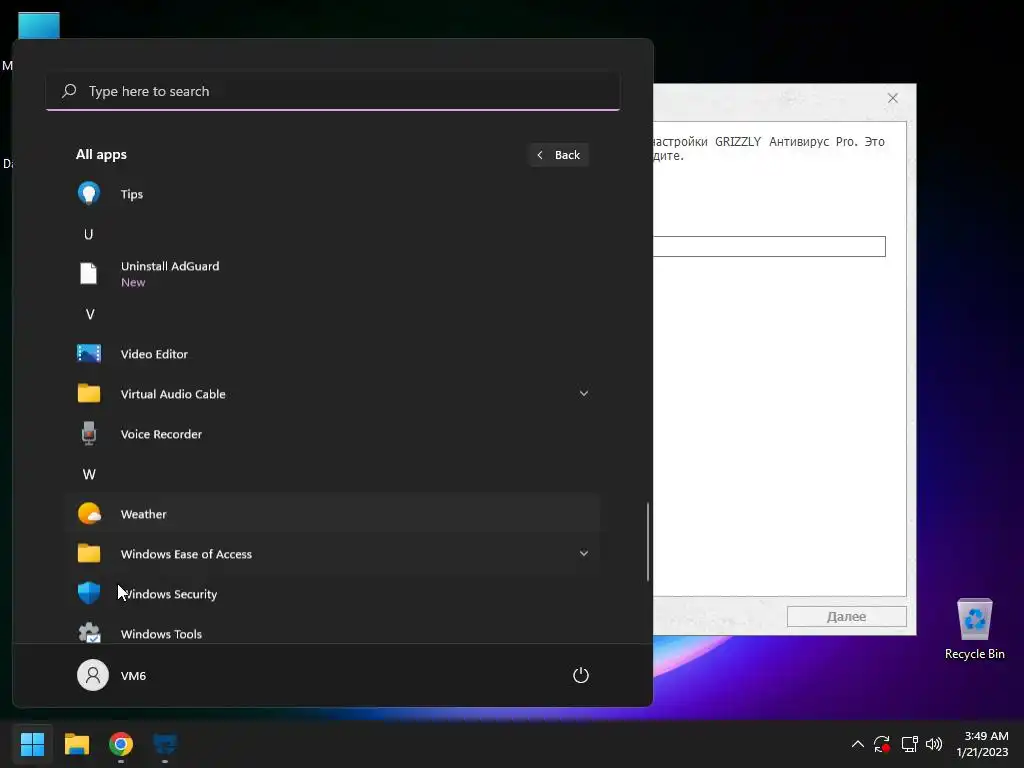This screenshot has width=1024, height=768.
Task: Click the Recycle Bin label on desktop
Action: click(974, 654)
